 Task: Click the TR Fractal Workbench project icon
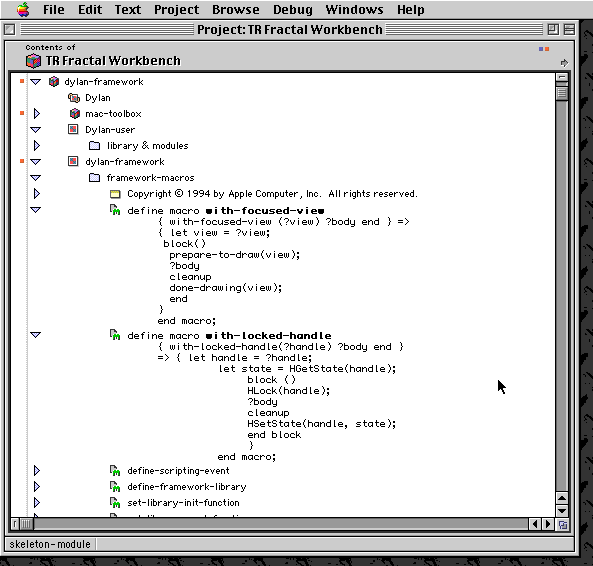[x=33, y=61]
